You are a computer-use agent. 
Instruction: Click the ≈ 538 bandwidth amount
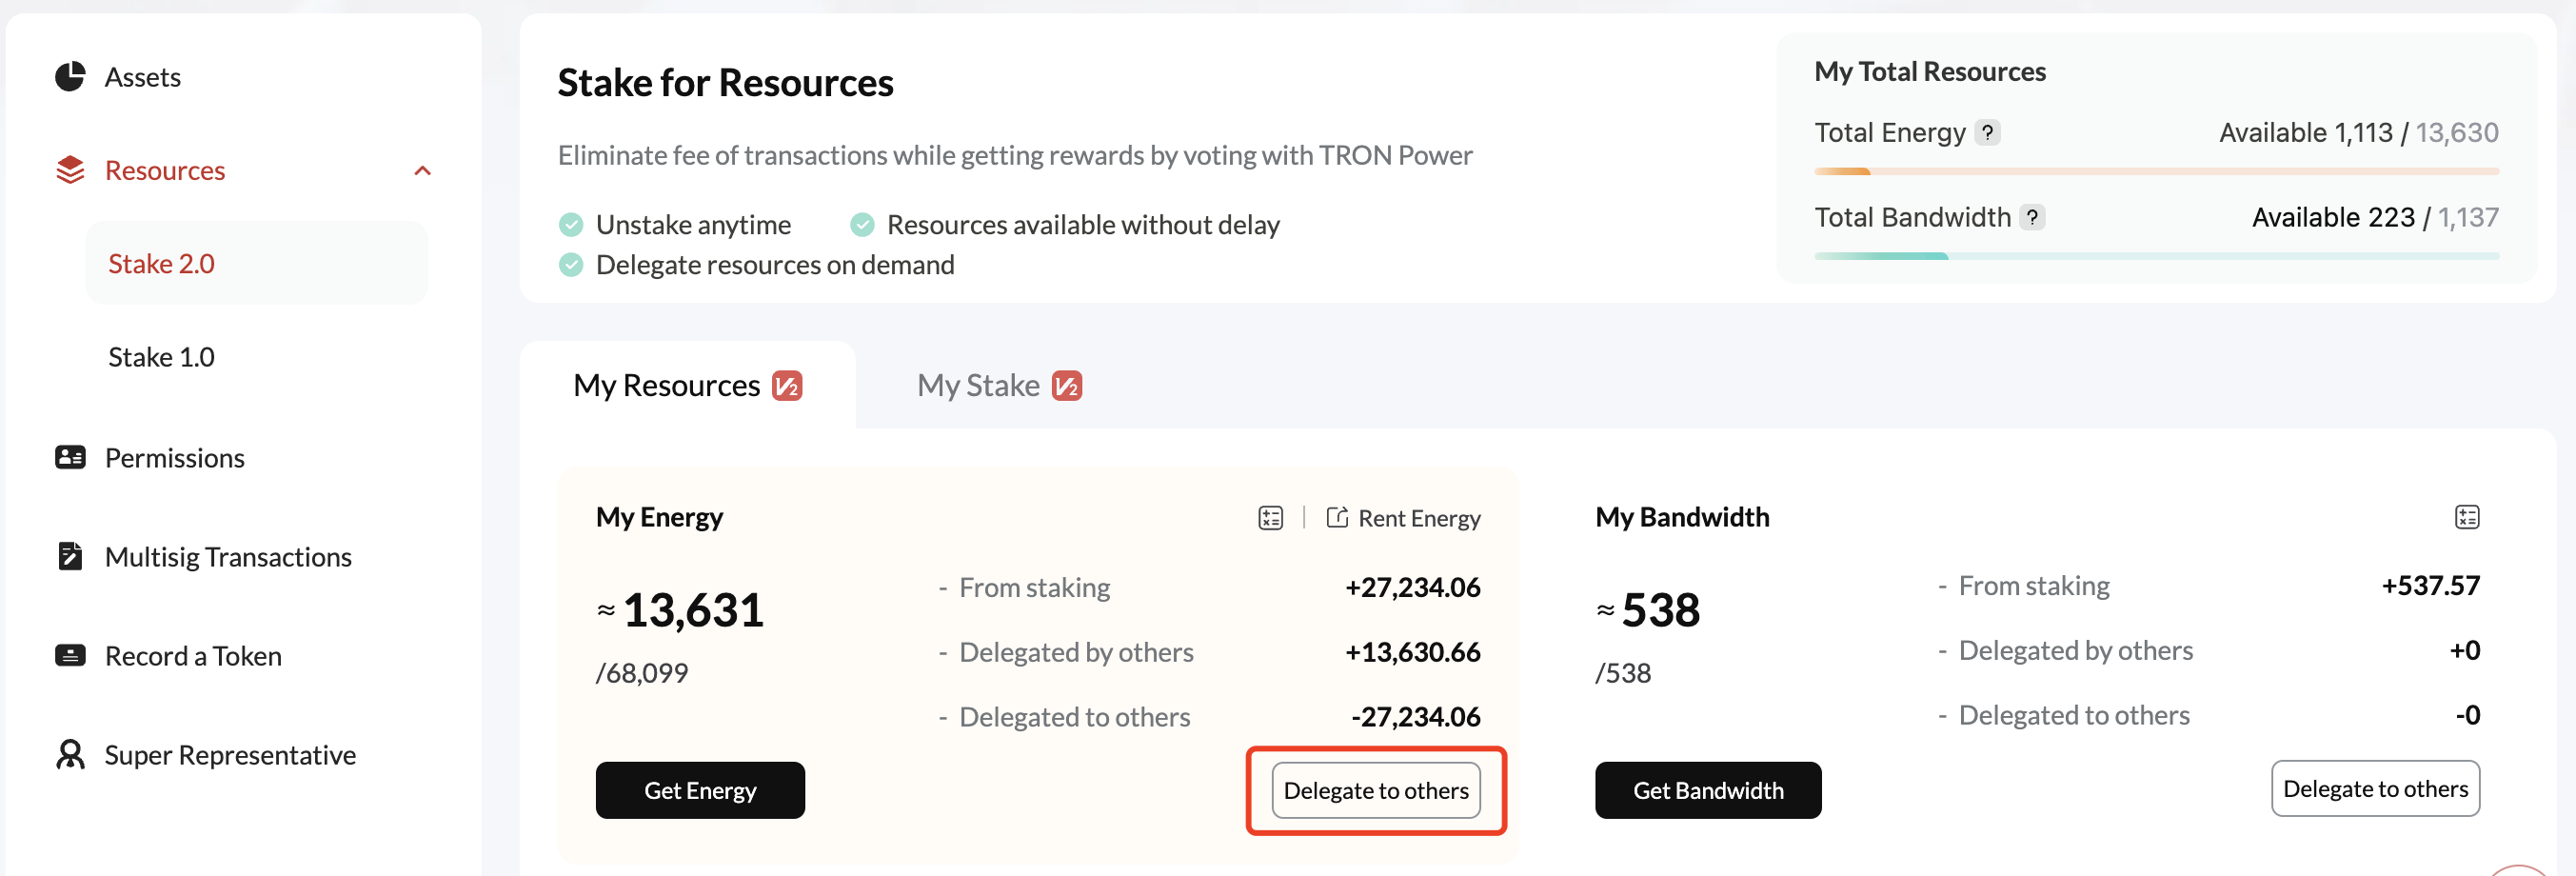pyautogui.click(x=1648, y=610)
